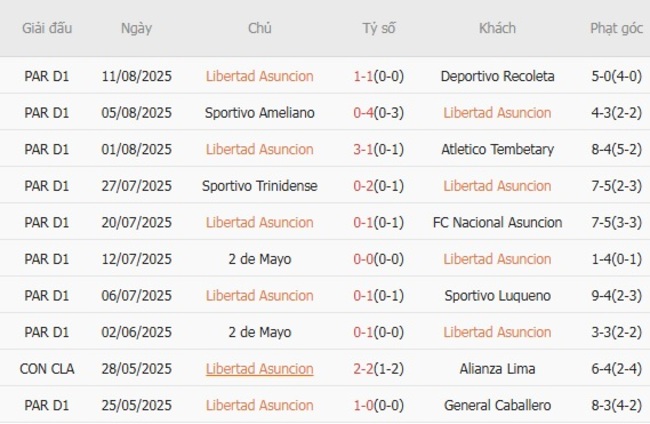The width and height of the screenshot is (650, 424).
Task: Open the 2-2 score versus Alianza Lima
Action: [x=363, y=368]
